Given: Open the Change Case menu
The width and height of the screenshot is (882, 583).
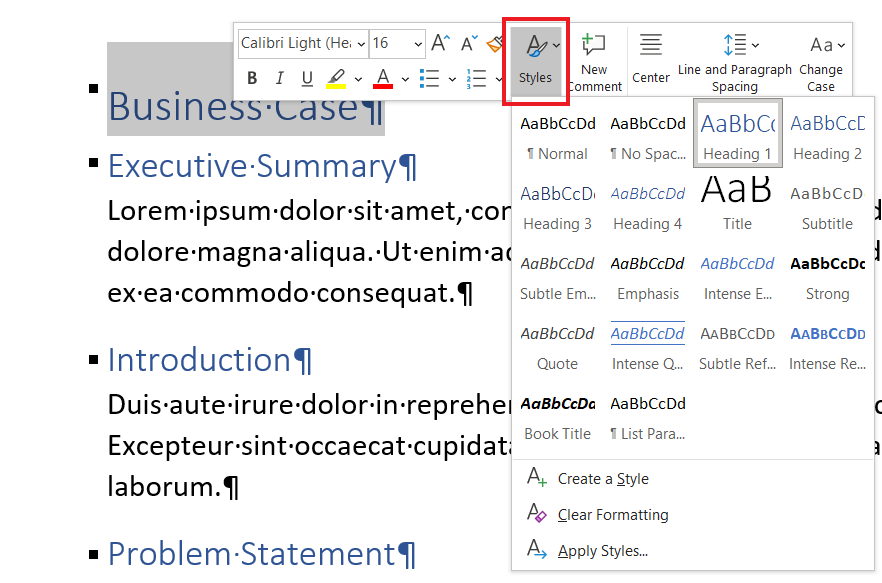Looking at the screenshot, I should (x=821, y=62).
